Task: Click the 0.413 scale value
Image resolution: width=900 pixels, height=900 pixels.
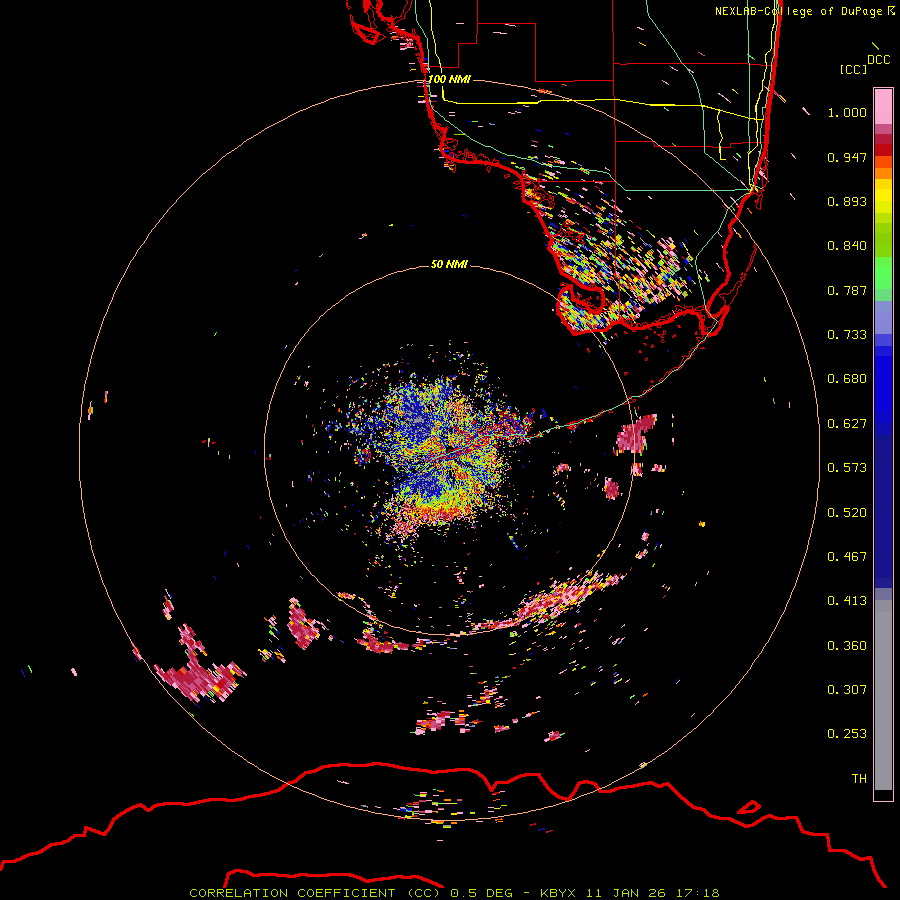Action: coord(847,601)
